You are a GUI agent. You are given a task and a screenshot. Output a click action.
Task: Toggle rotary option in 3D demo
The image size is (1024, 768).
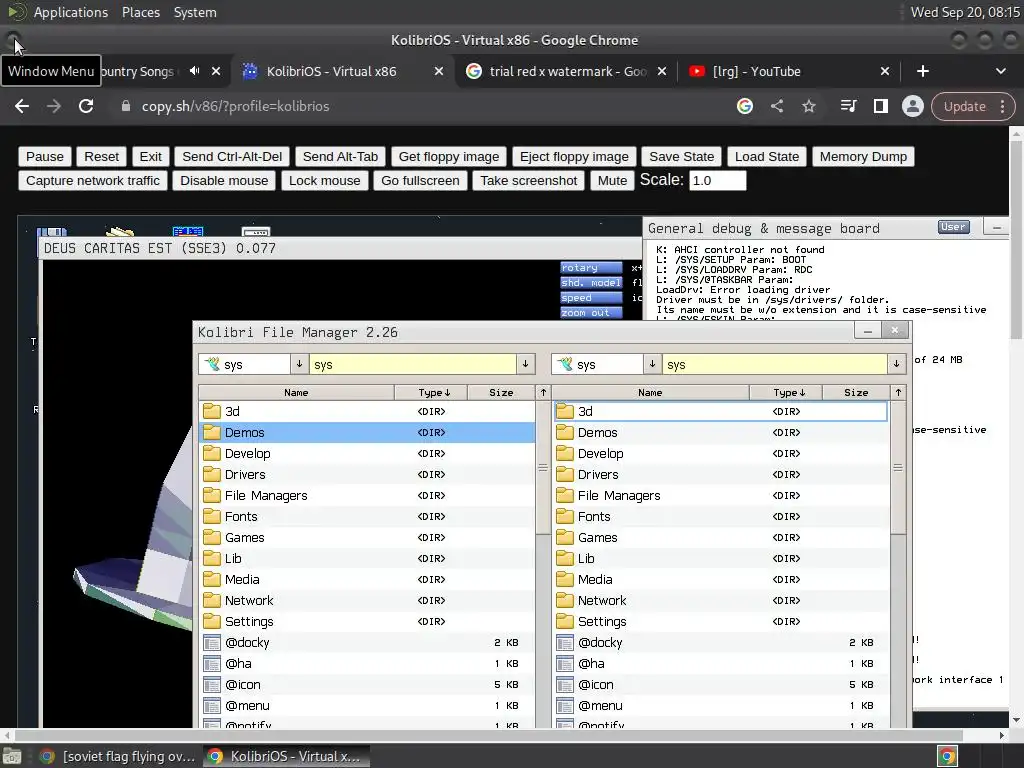coord(591,268)
